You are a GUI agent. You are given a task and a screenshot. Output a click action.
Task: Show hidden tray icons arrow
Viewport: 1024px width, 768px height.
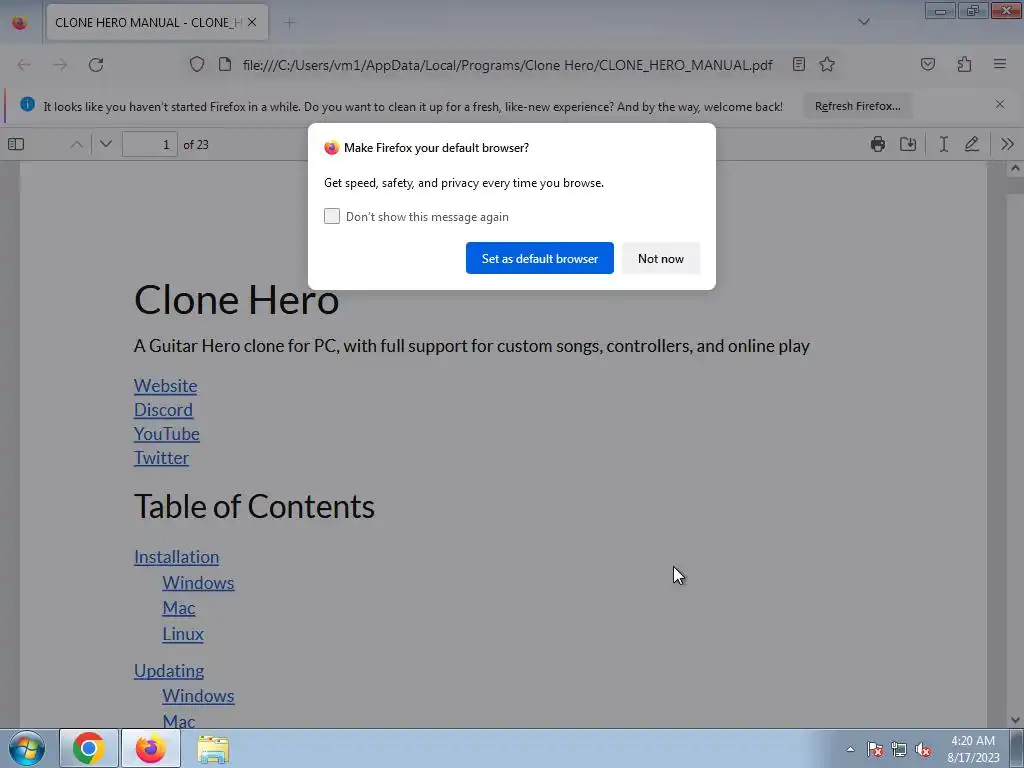pyautogui.click(x=850, y=749)
